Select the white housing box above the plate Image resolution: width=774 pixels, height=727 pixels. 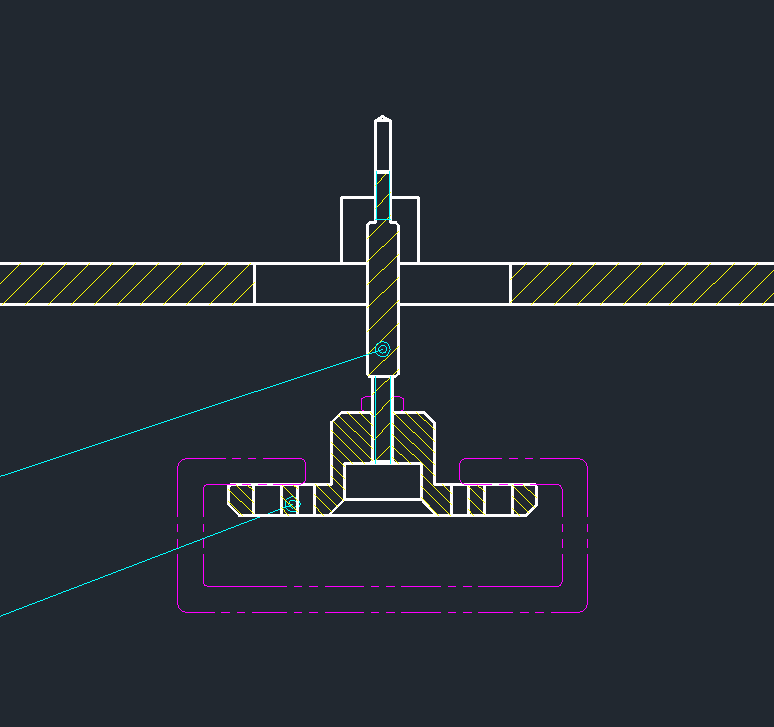tap(380, 230)
